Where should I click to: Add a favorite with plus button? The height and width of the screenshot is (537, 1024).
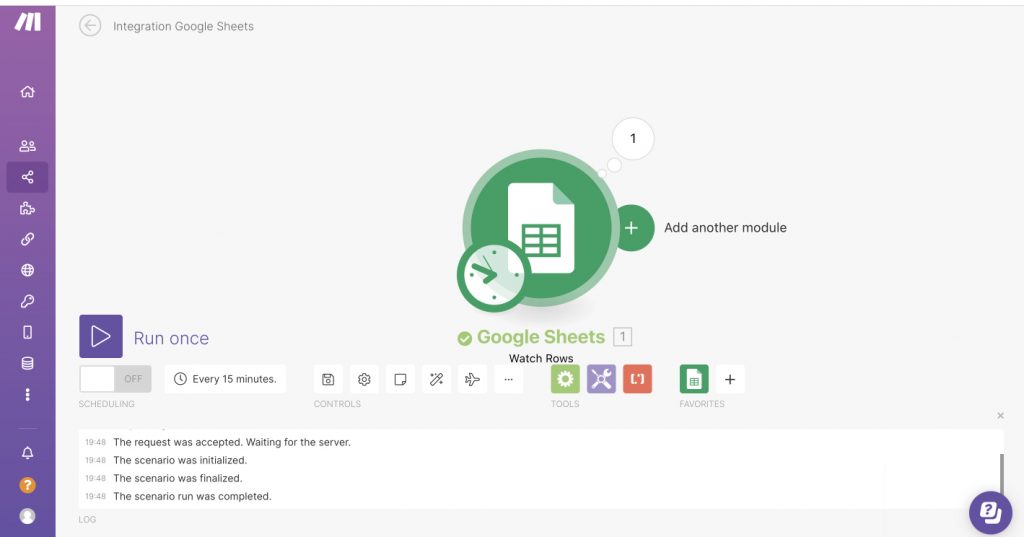click(x=730, y=379)
